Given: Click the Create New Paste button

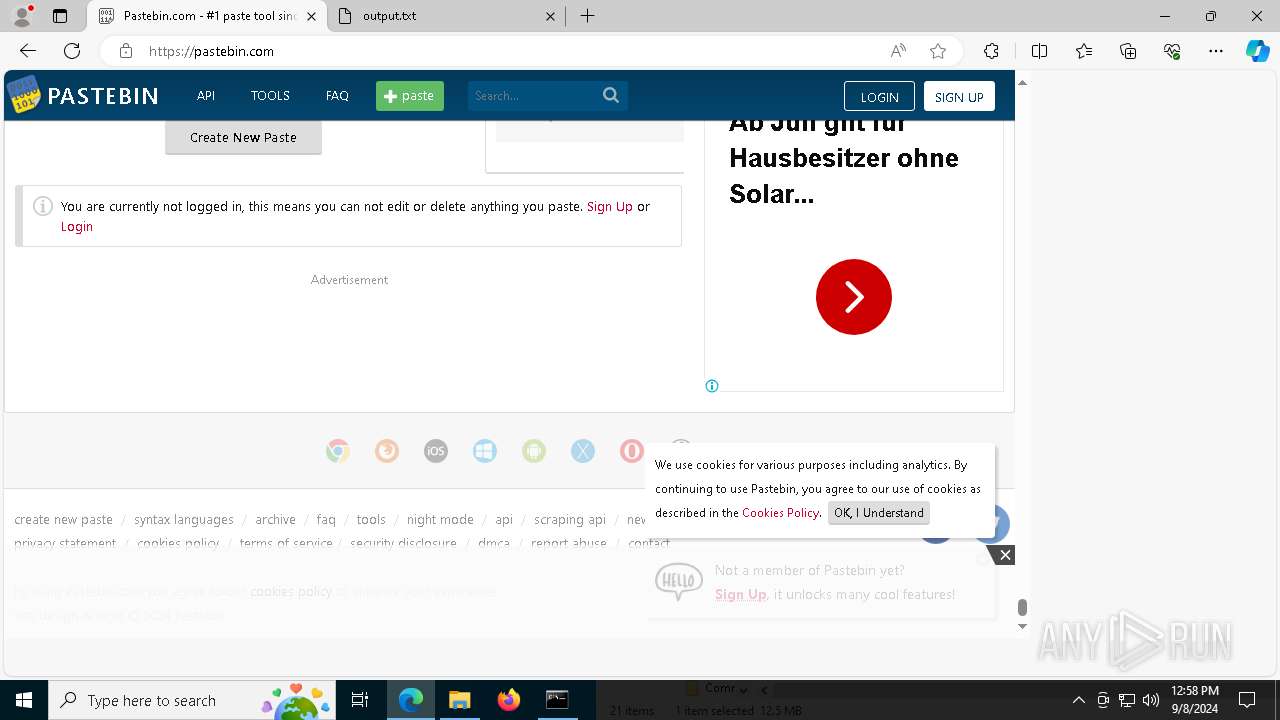Looking at the screenshot, I should pos(243,138).
